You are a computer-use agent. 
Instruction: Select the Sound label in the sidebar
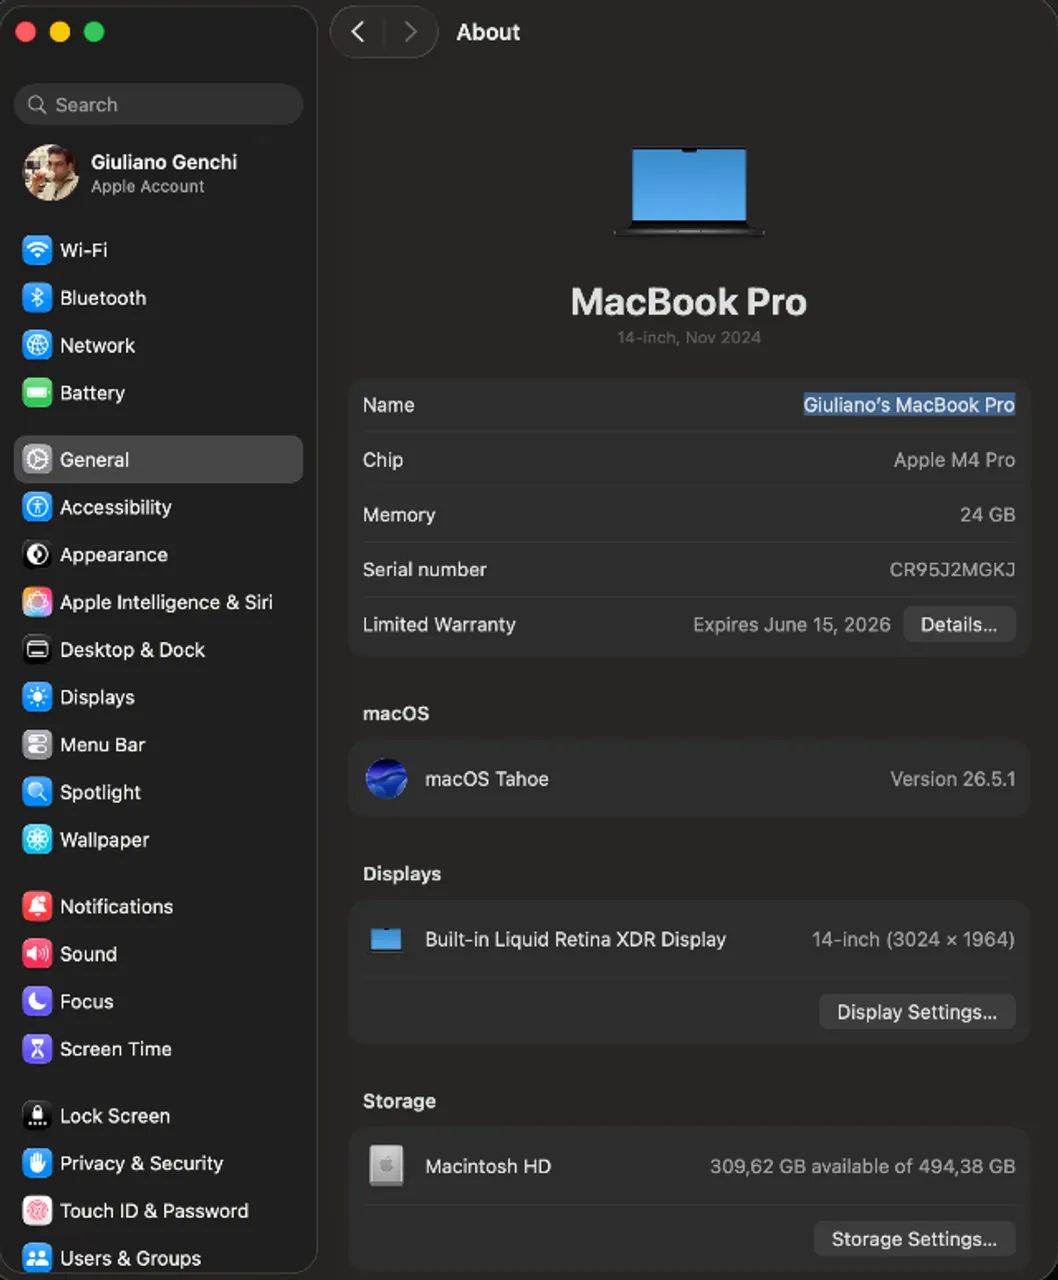tap(88, 954)
